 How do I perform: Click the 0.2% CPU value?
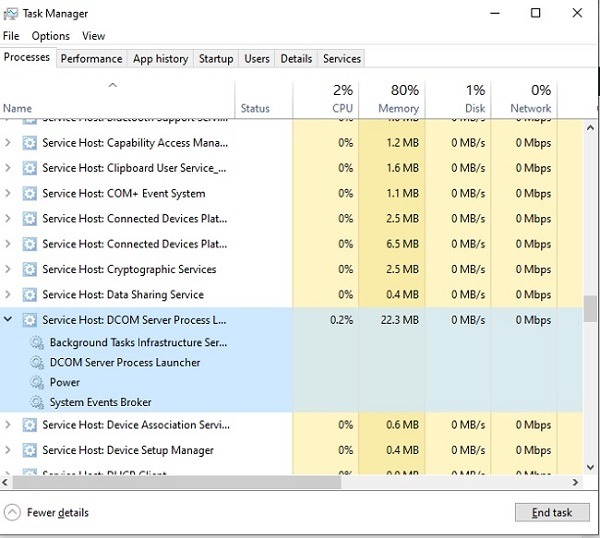tap(341, 320)
